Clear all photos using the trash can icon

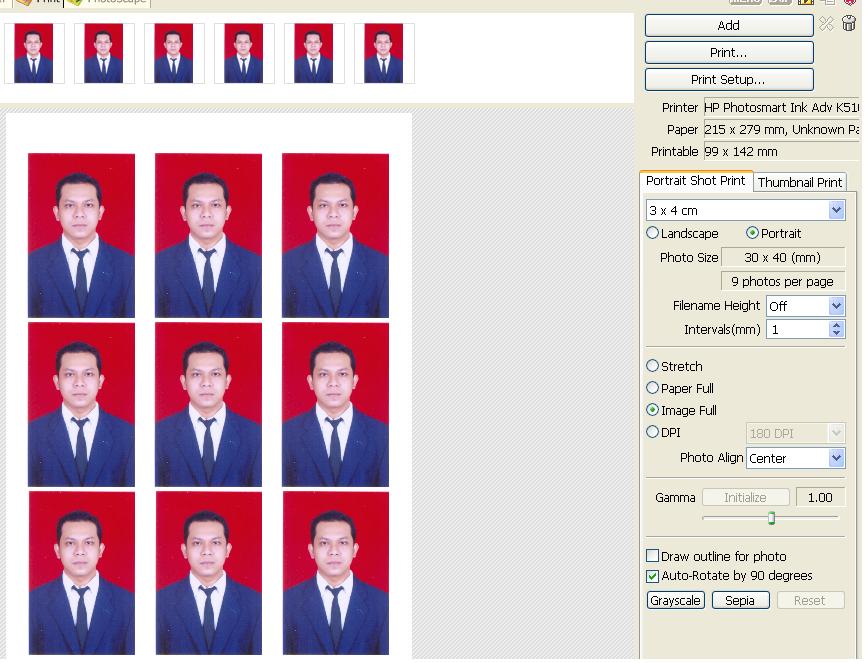click(848, 25)
